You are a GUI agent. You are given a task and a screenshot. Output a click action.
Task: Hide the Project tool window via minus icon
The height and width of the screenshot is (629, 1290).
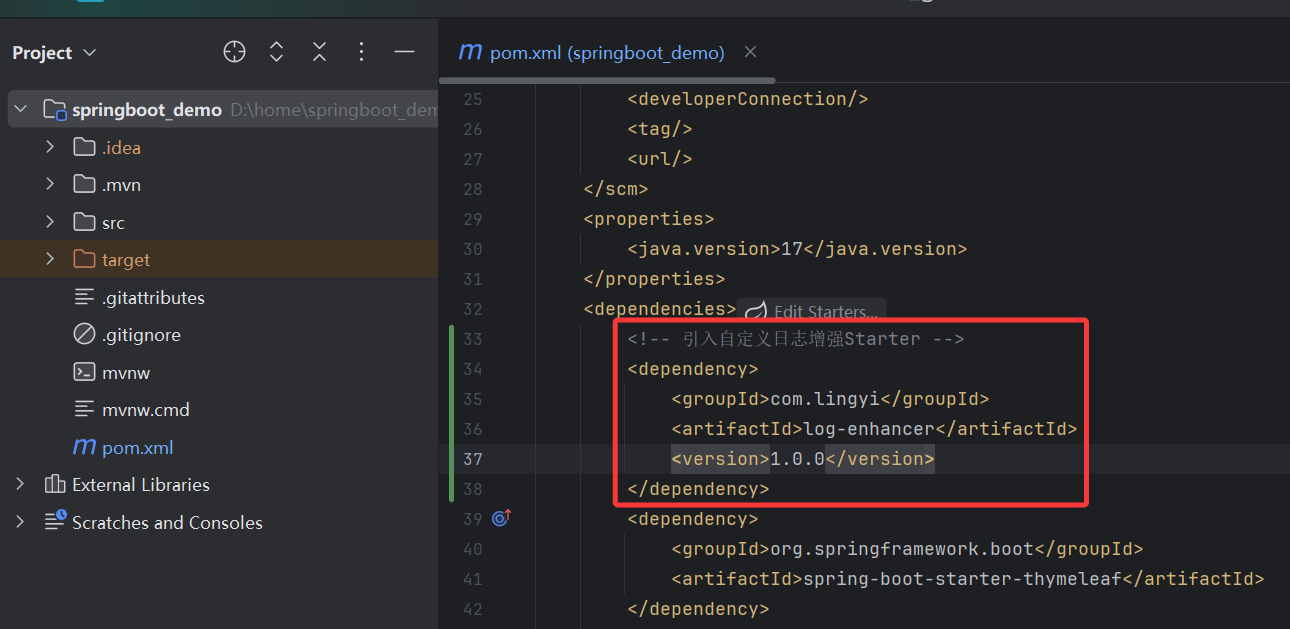[404, 52]
